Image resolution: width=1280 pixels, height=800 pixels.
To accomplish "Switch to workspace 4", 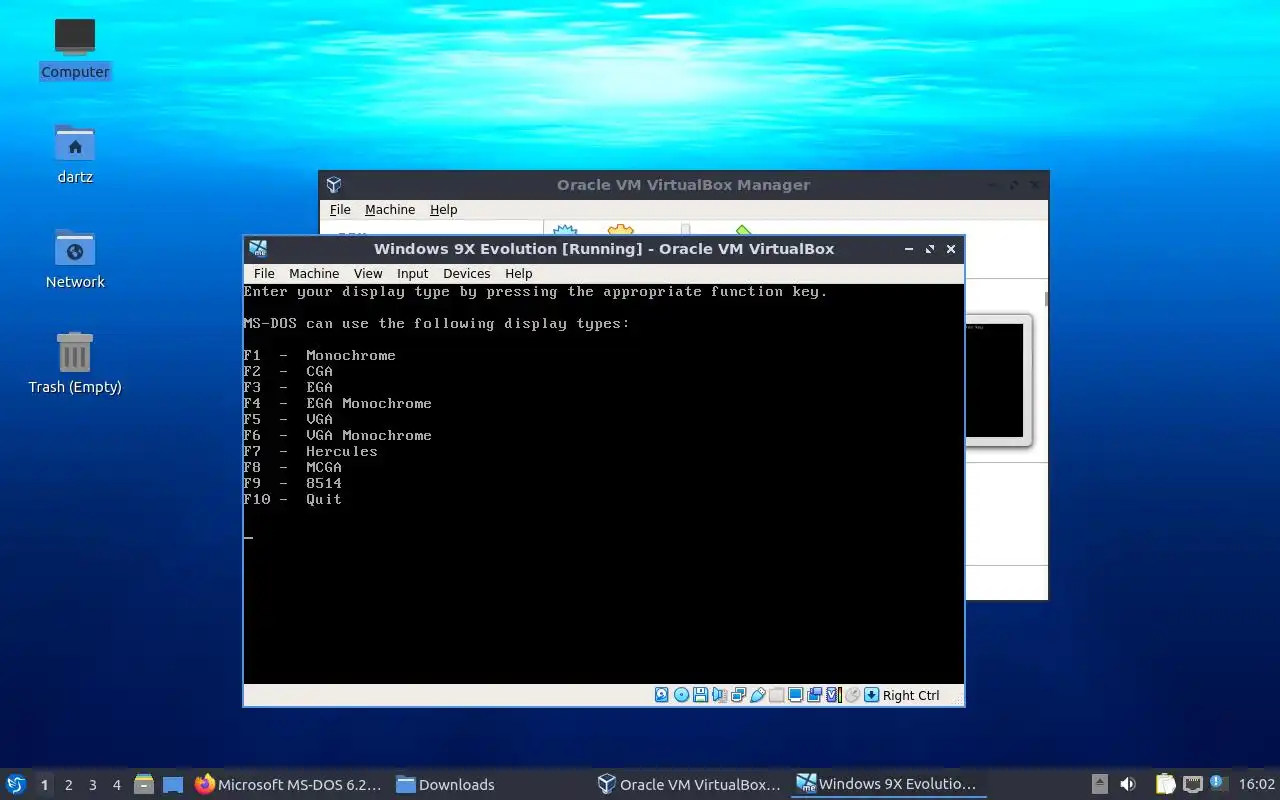I will [116, 785].
